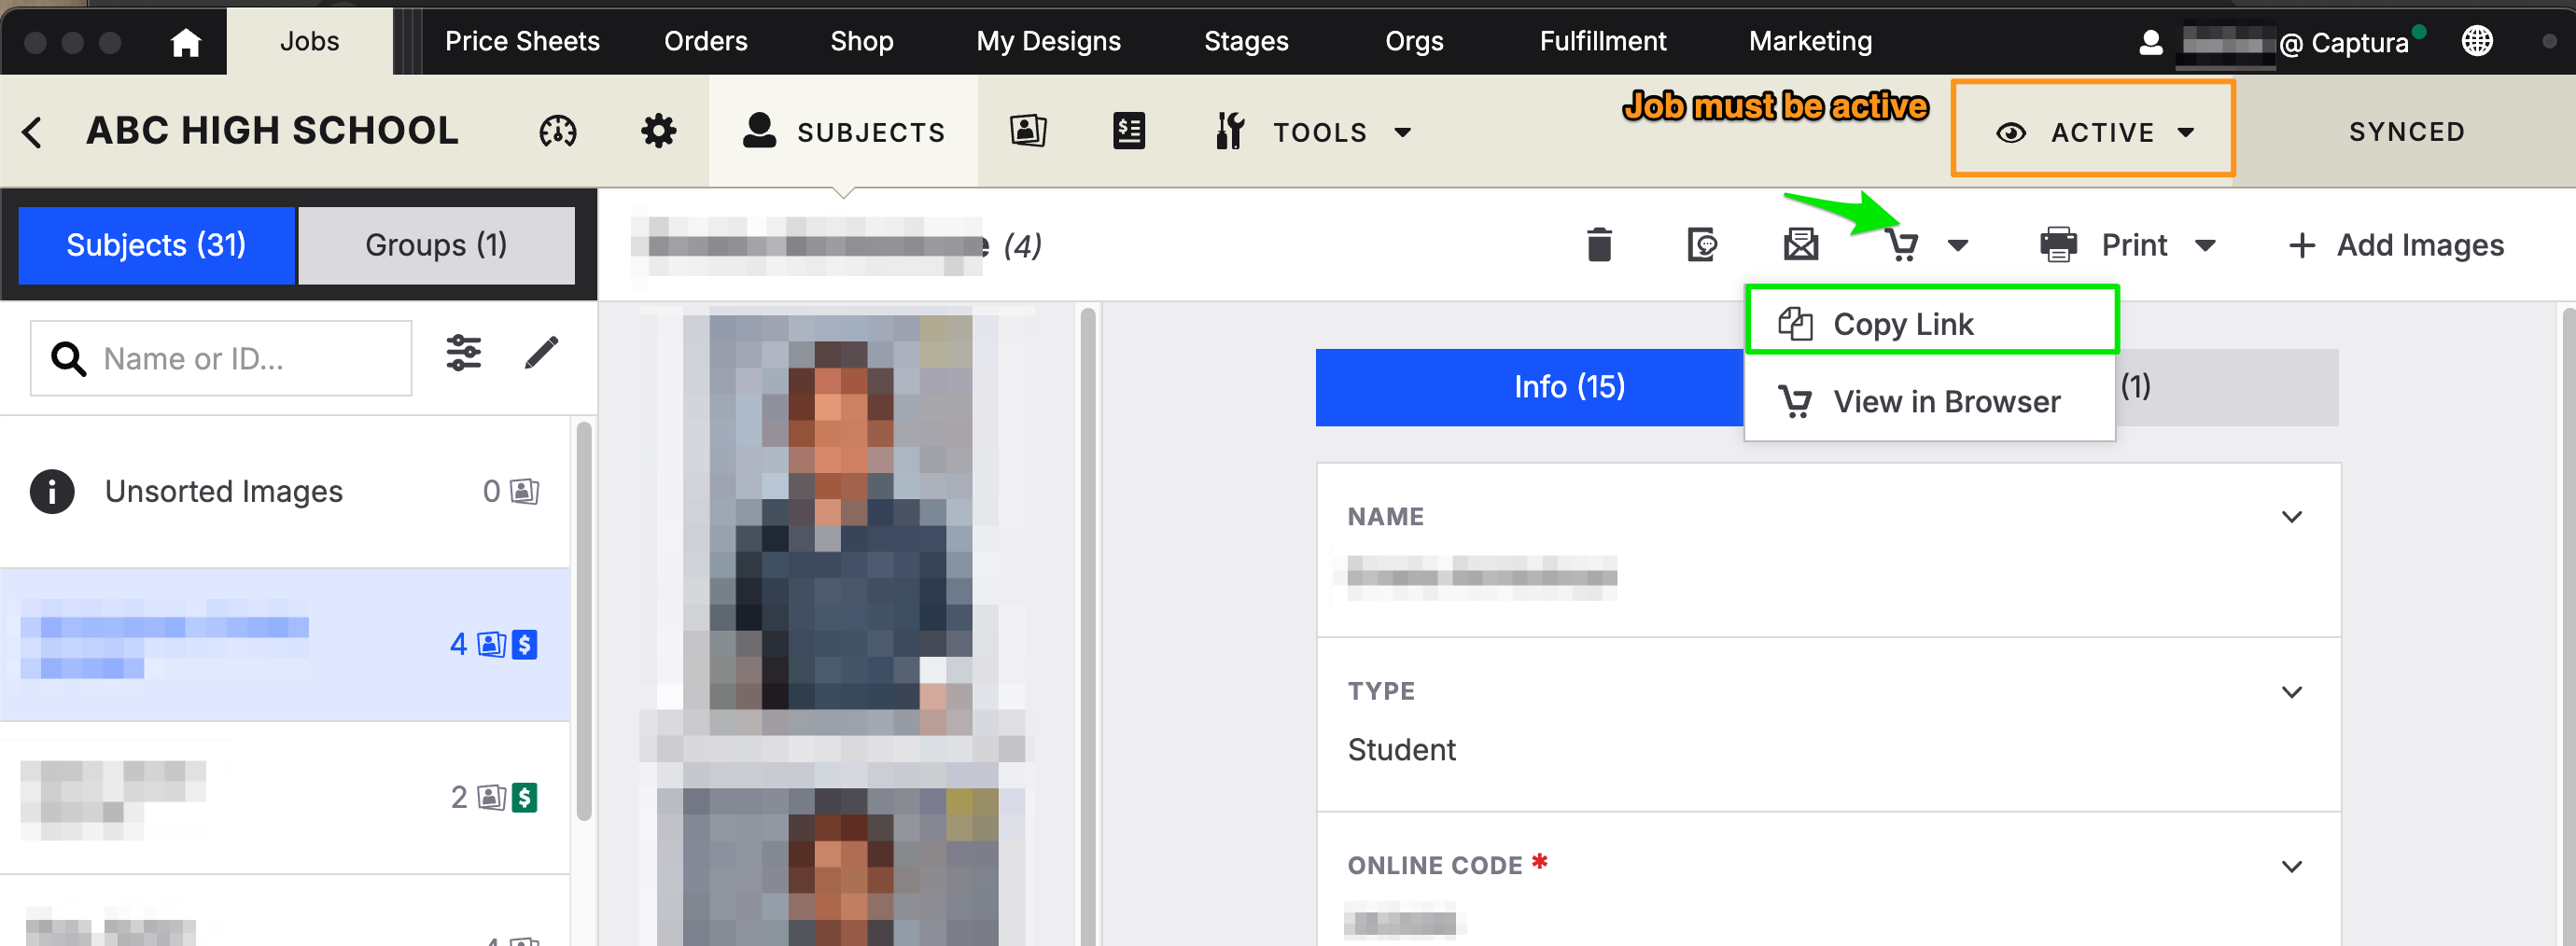The height and width of the screenshot is (946, 2576).
Task: Open the Orgs section
Action: click(1413, 41)
